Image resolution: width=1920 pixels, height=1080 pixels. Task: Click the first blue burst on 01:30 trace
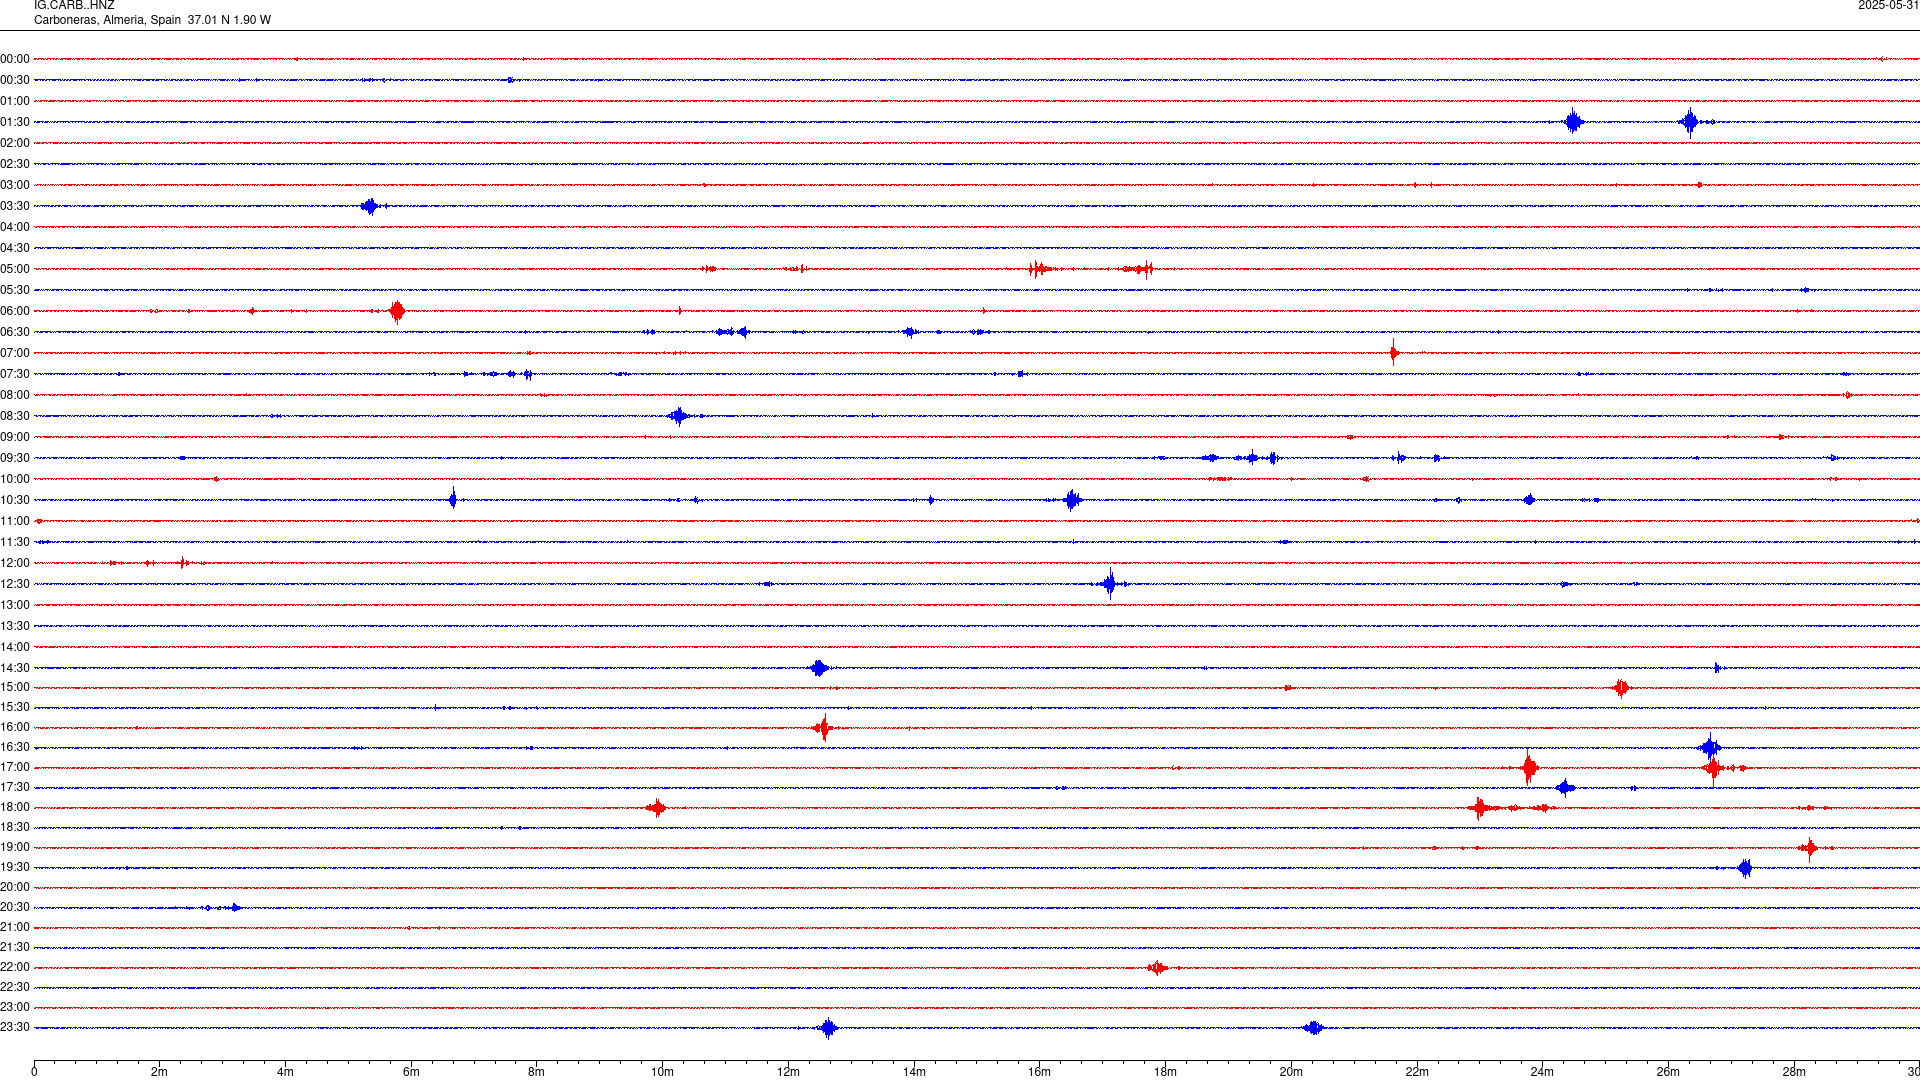tap(1574, 122)
